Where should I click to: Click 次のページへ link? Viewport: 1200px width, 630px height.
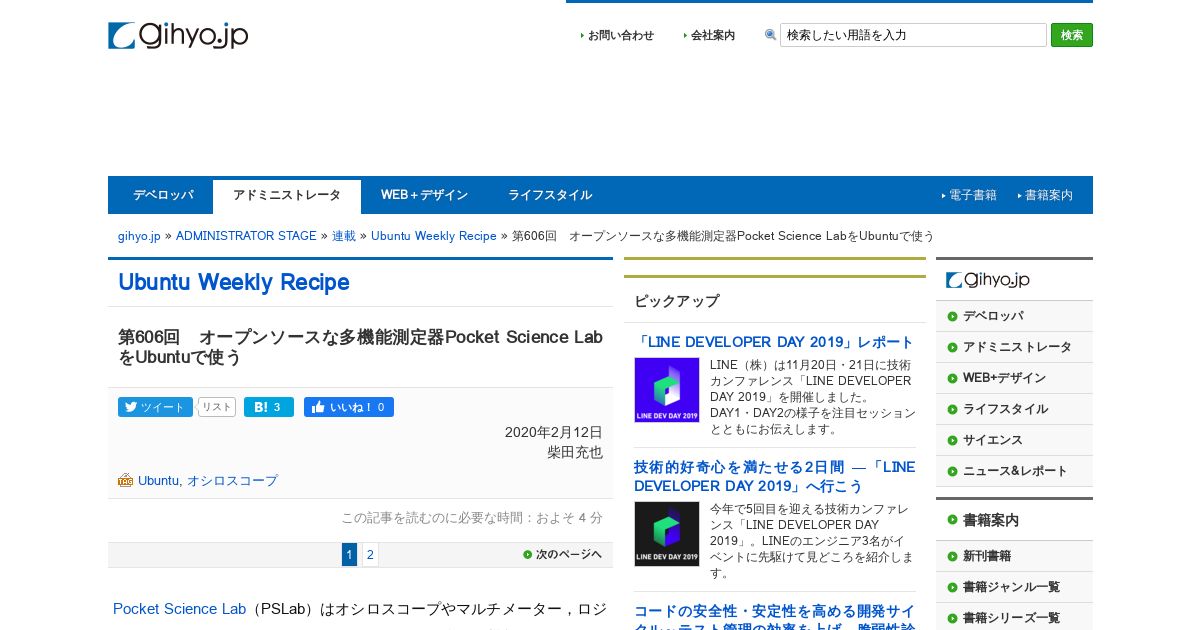click(x=569, y=554)
